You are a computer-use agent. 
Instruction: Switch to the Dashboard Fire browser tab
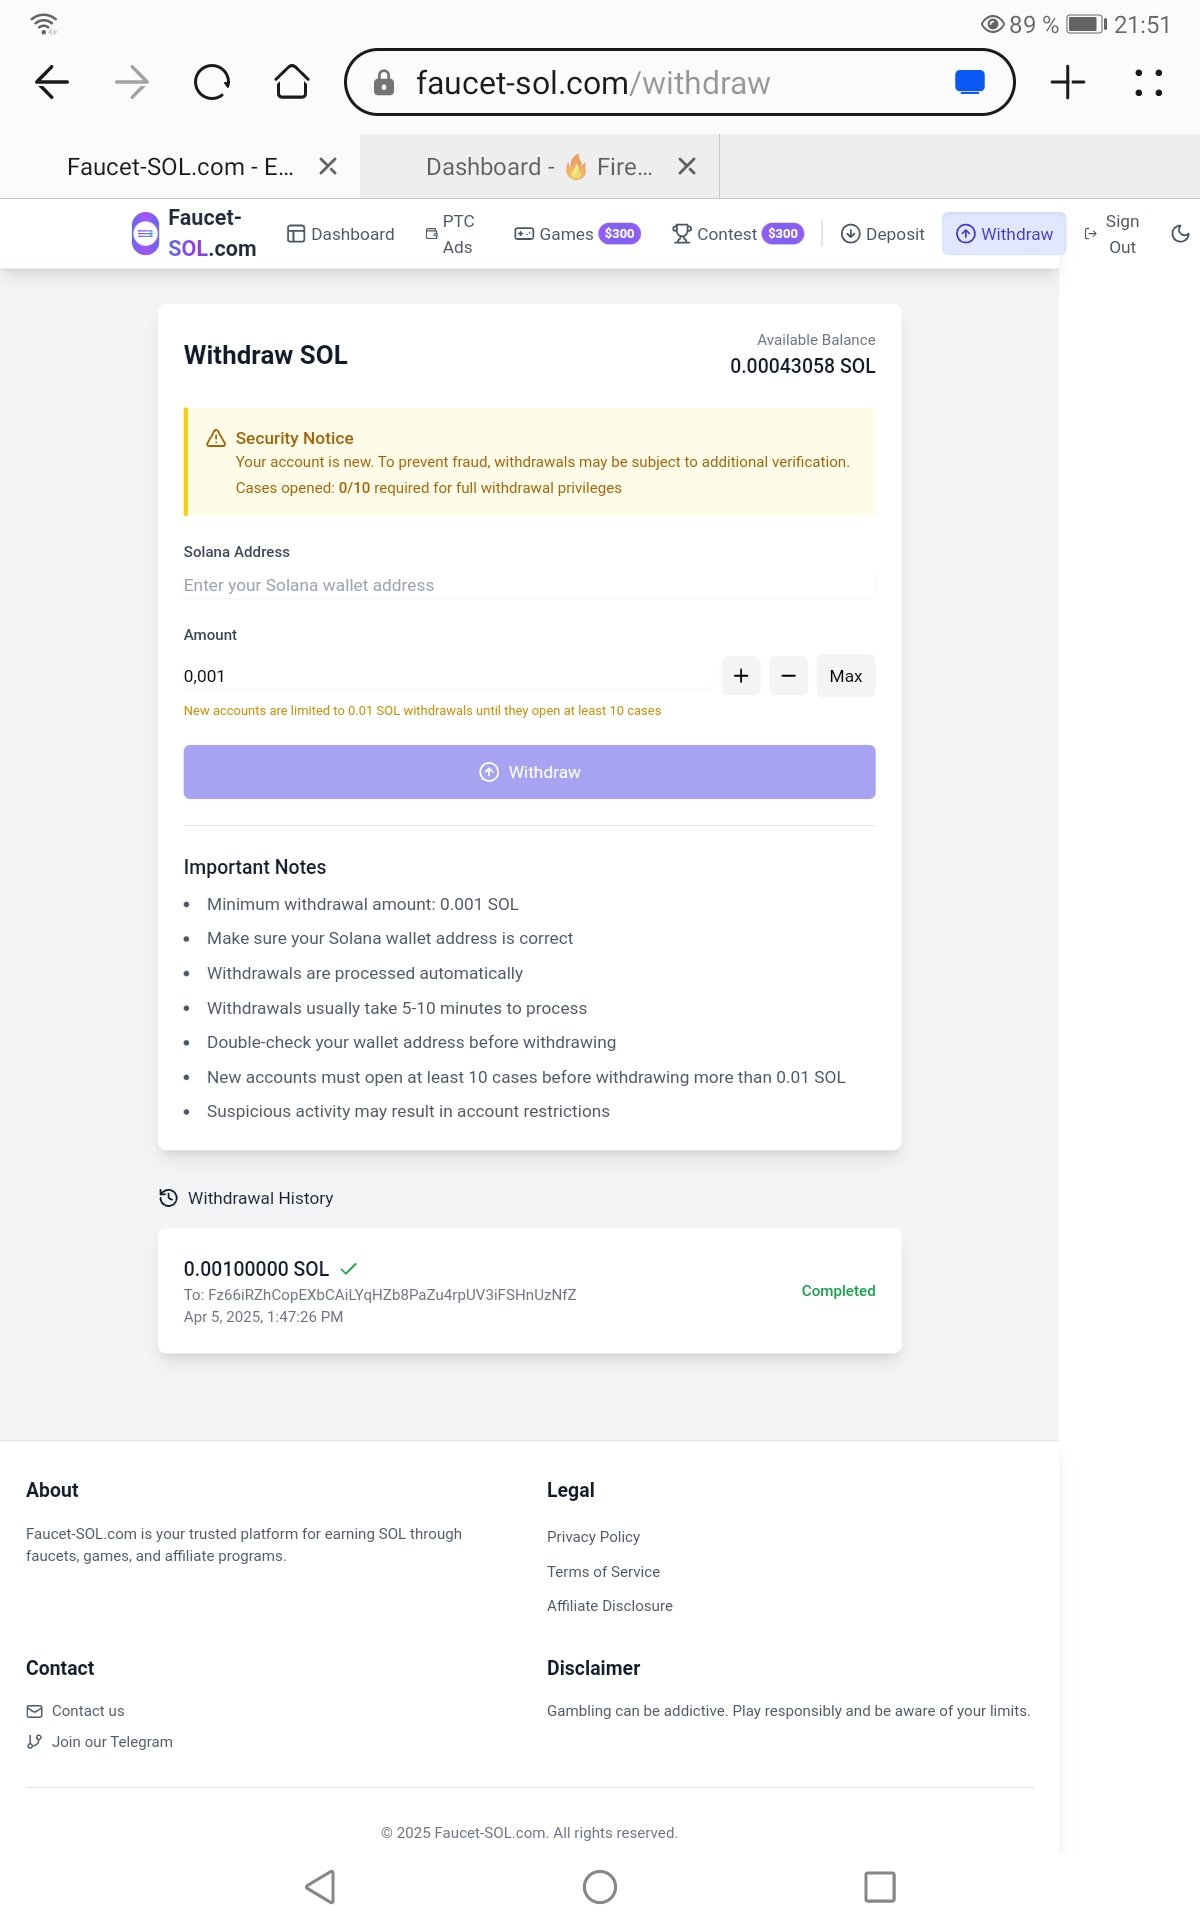click(539, 167)
